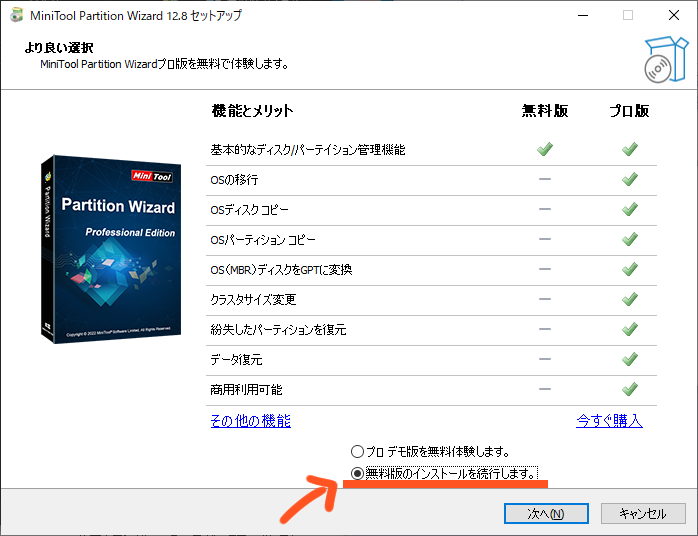Click pro checkmark for クラスタサイズ変更
Screen dimensions: 698x536
(630, 299)
